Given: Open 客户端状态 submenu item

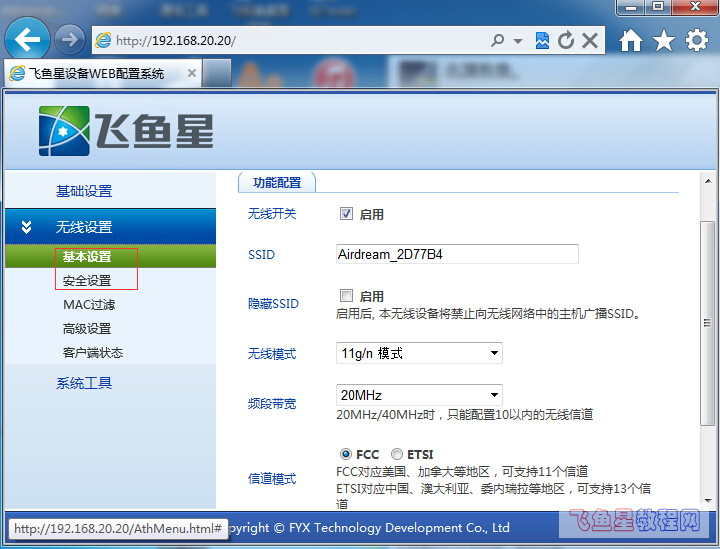Looking at the screenshot, I should (93, 353).
